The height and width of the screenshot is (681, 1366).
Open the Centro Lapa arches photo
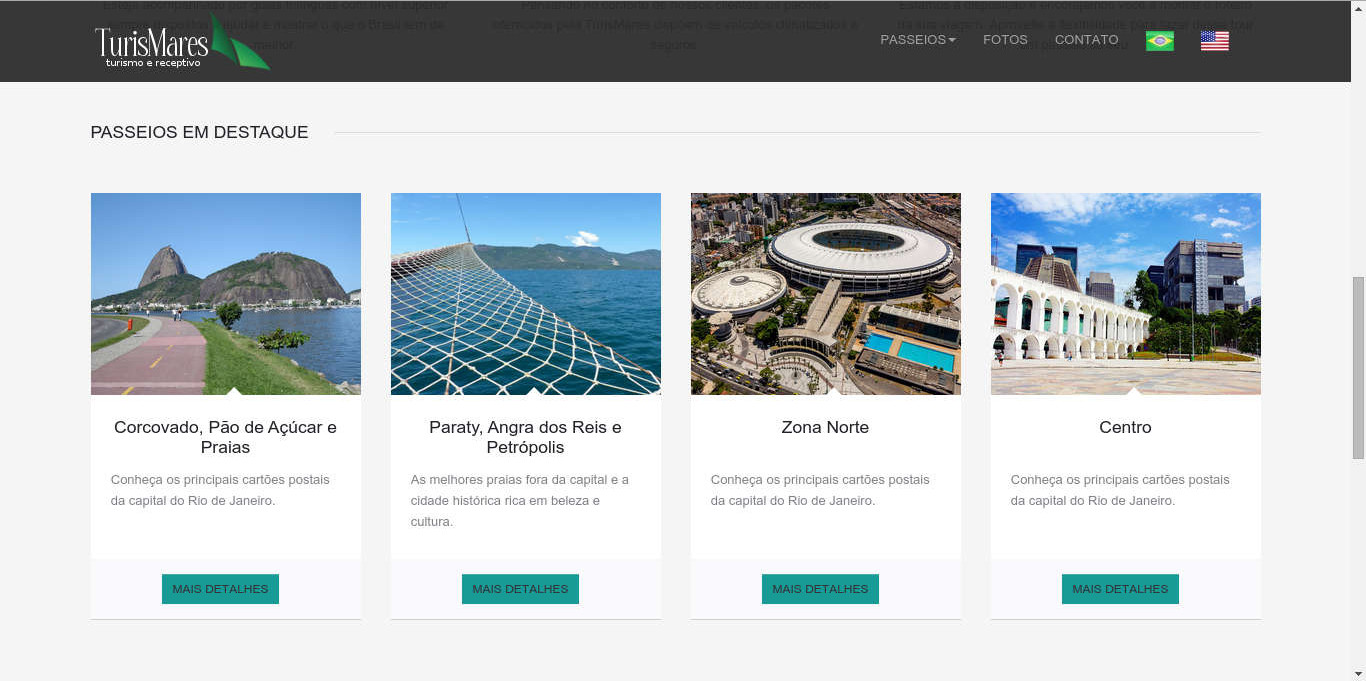1126,294
